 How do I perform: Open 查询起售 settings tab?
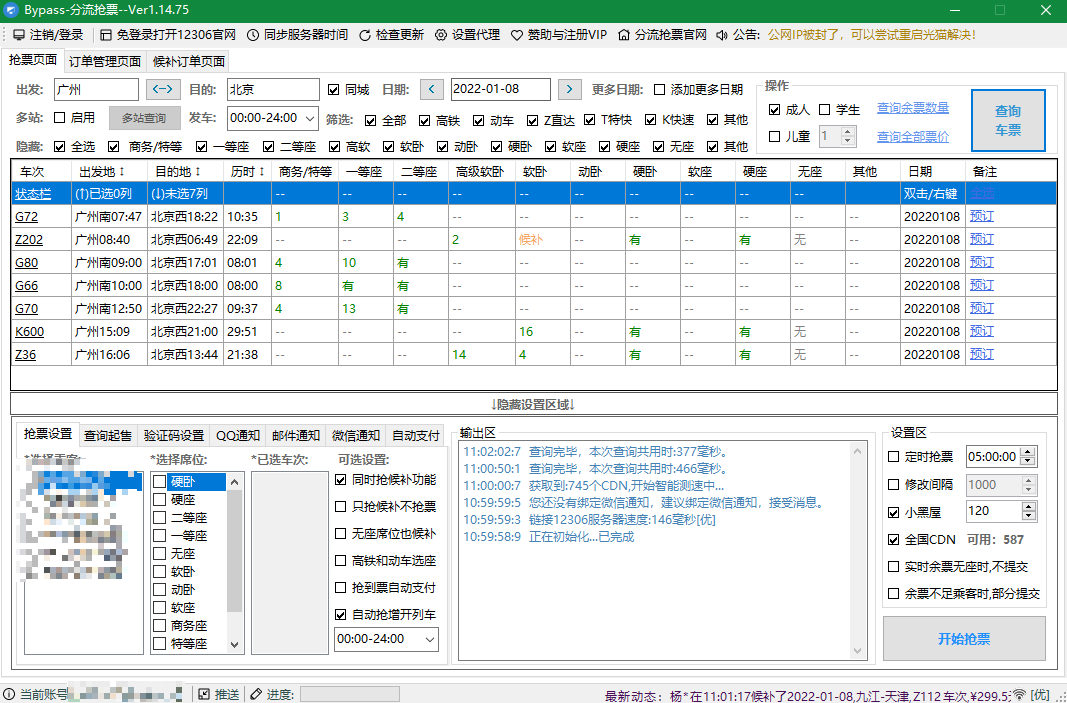[x=108, y=436]
